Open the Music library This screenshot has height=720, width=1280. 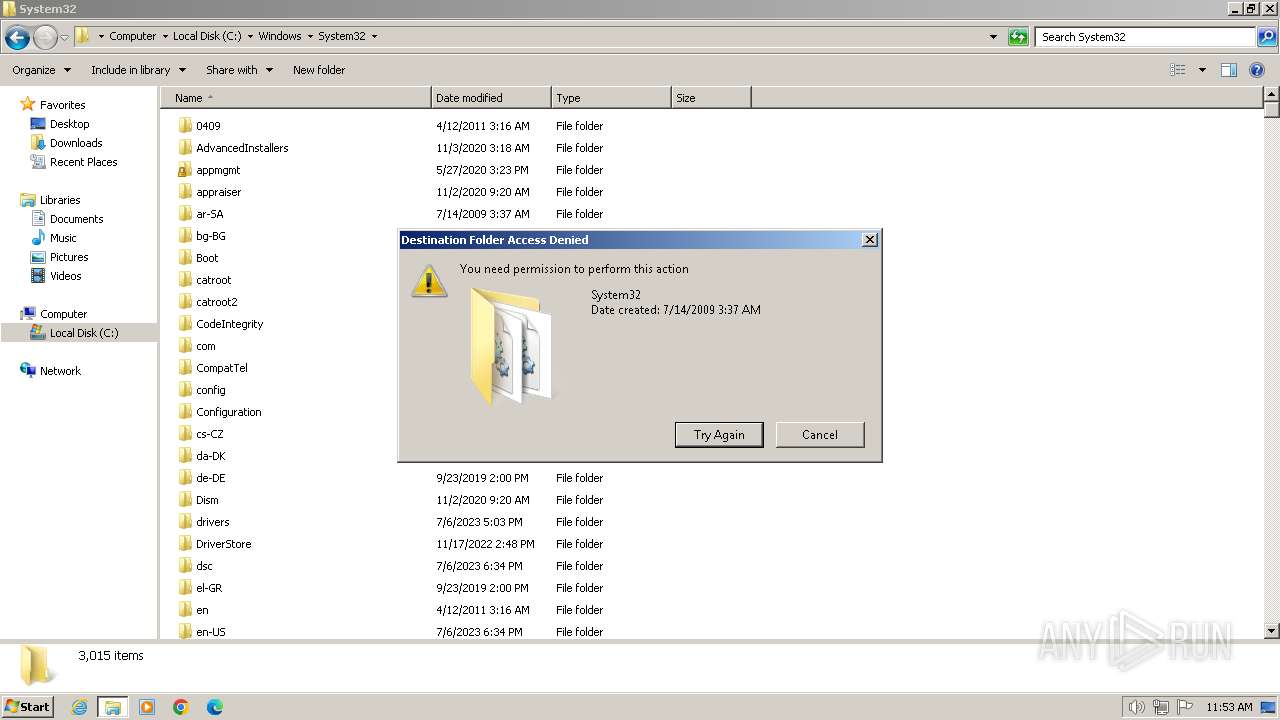click(x=63, y=238)
